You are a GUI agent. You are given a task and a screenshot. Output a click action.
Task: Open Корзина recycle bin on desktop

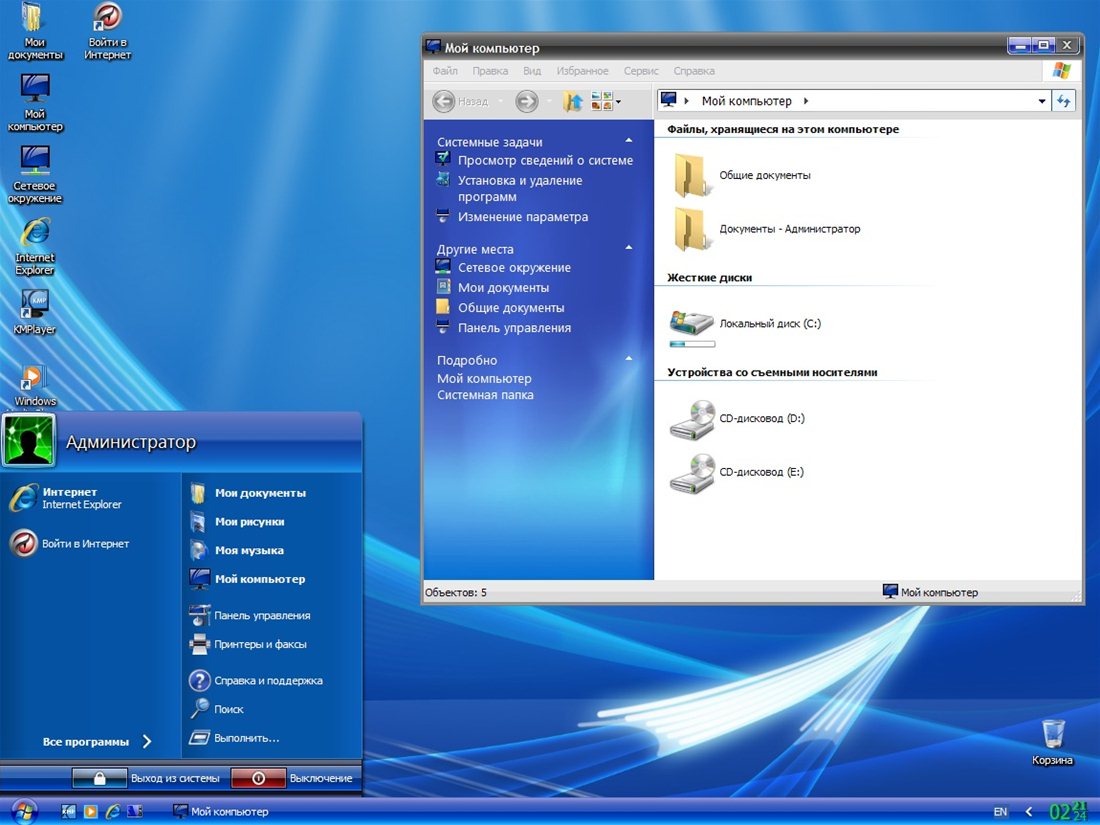pyautogui.click(x=1052, y=734)
